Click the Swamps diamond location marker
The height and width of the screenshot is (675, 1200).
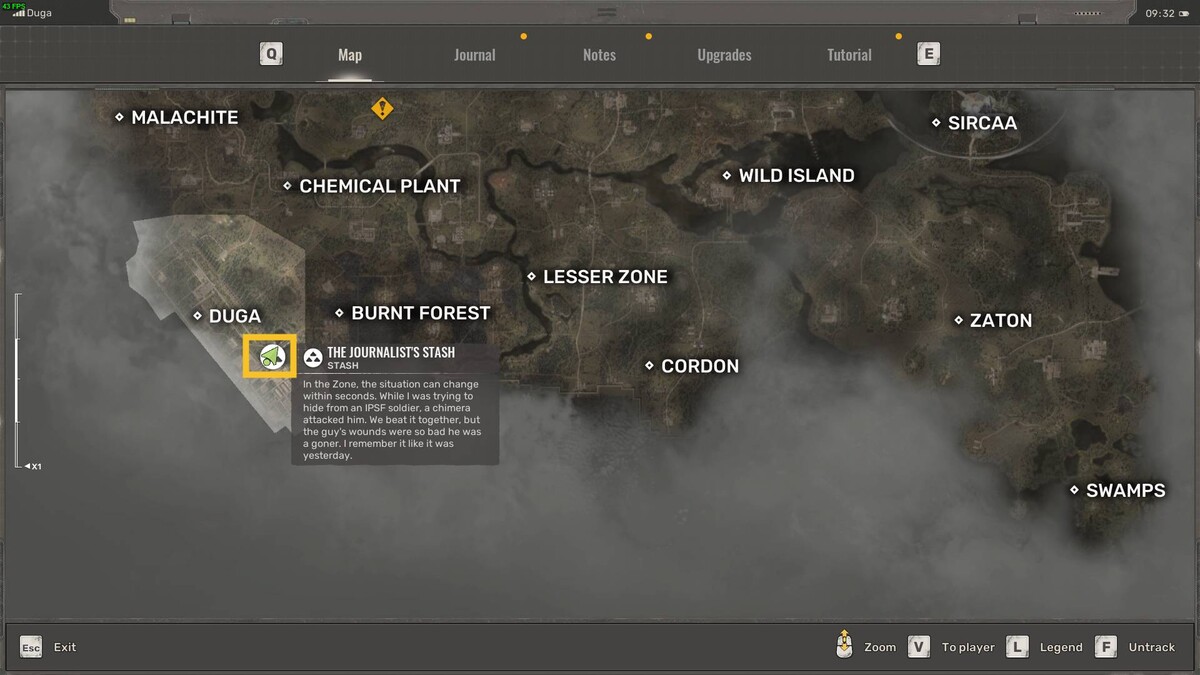pos(1074,490)
